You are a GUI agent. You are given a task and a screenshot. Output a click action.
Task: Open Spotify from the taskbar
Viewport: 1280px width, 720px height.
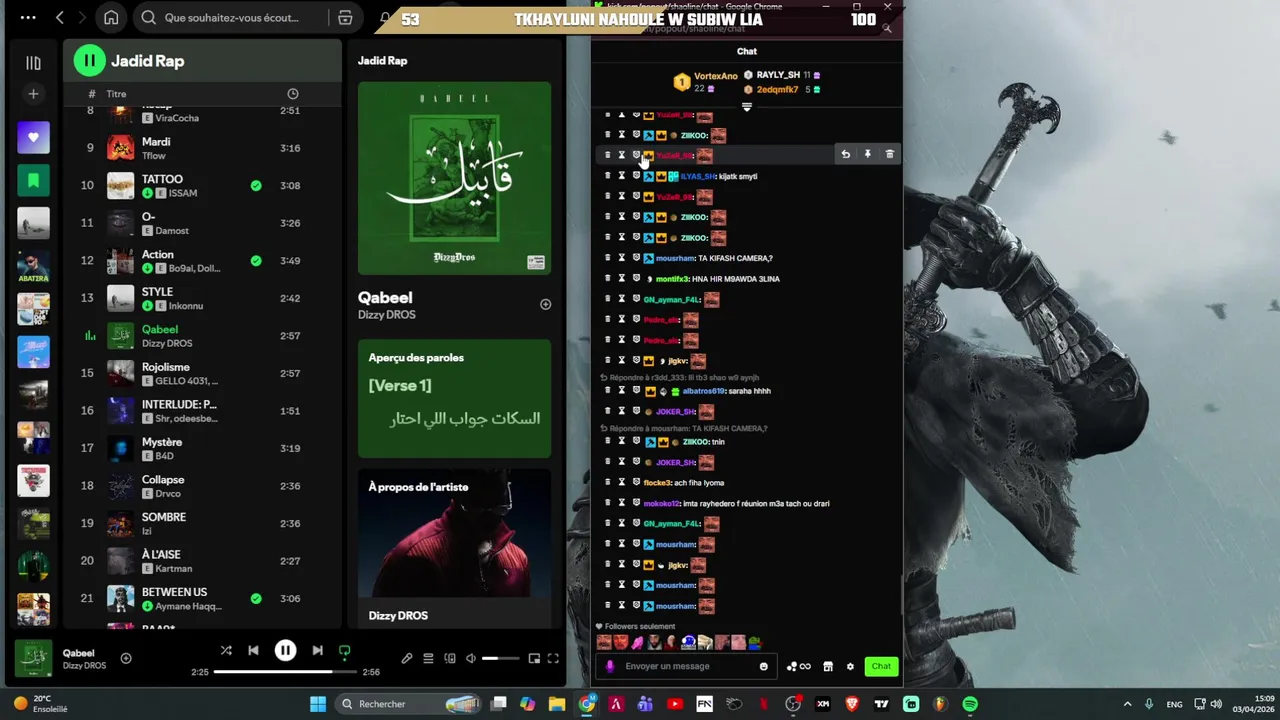click(x=970, y=704)
